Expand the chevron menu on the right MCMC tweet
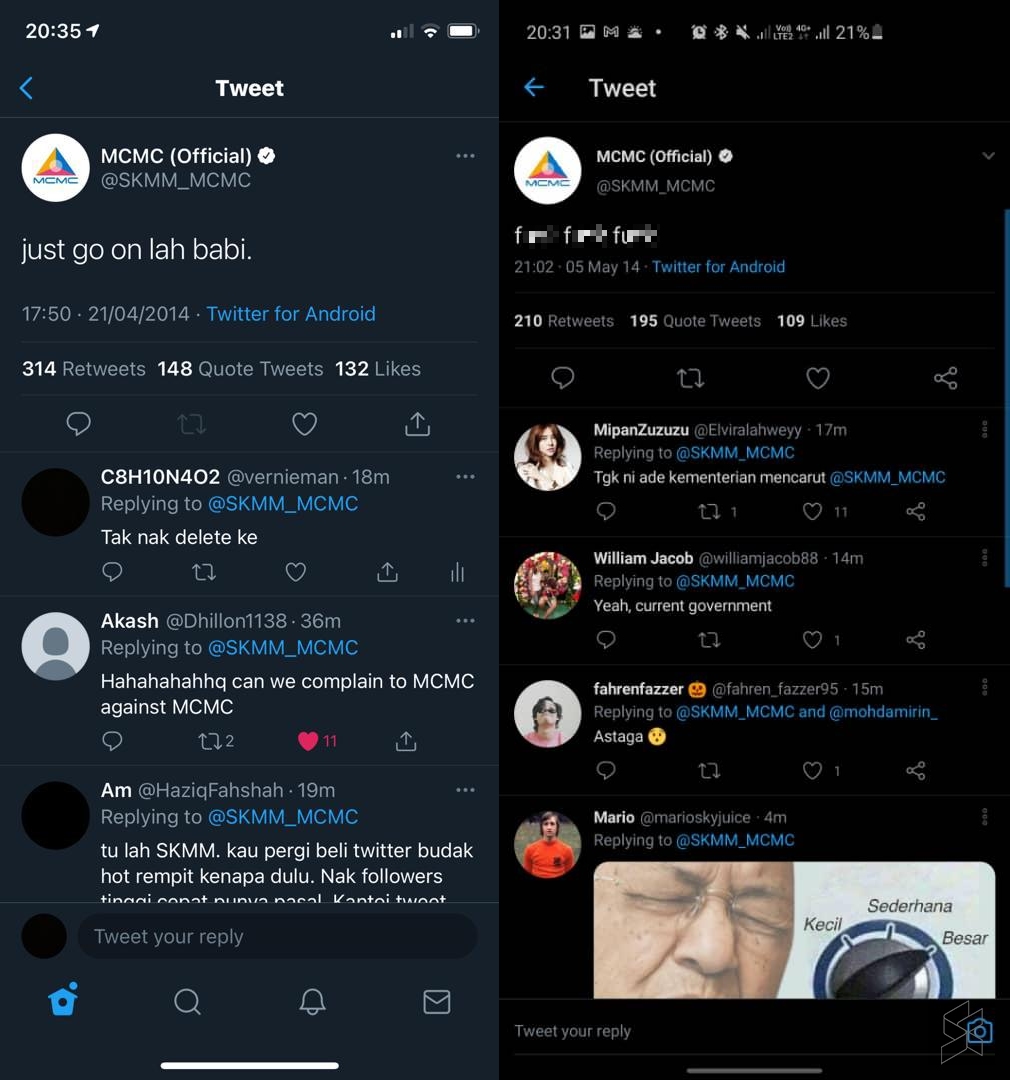The height and width of the screenshot is (1080, 1010). 988,156
